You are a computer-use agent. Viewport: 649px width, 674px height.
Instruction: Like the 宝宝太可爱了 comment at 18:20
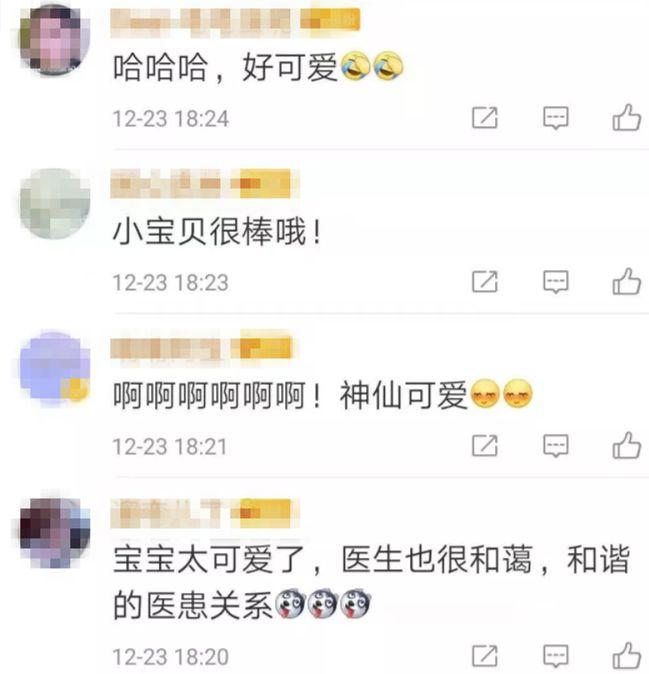pos(627,656)
